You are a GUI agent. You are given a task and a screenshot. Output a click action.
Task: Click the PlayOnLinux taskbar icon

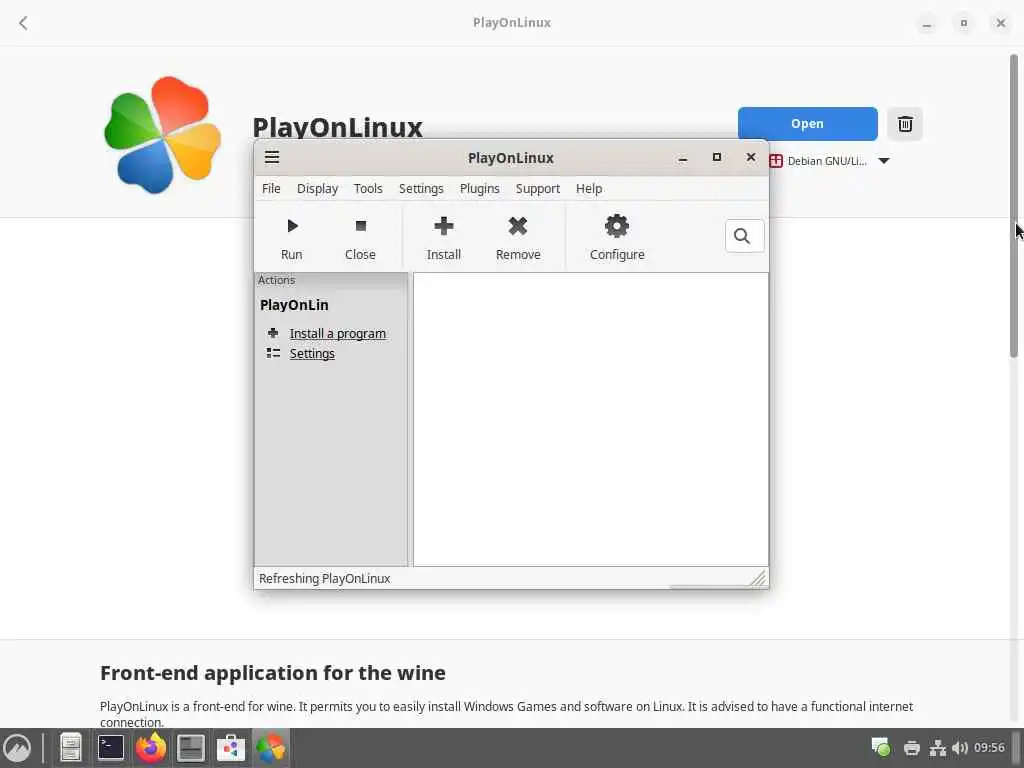[x=270, y=748]
